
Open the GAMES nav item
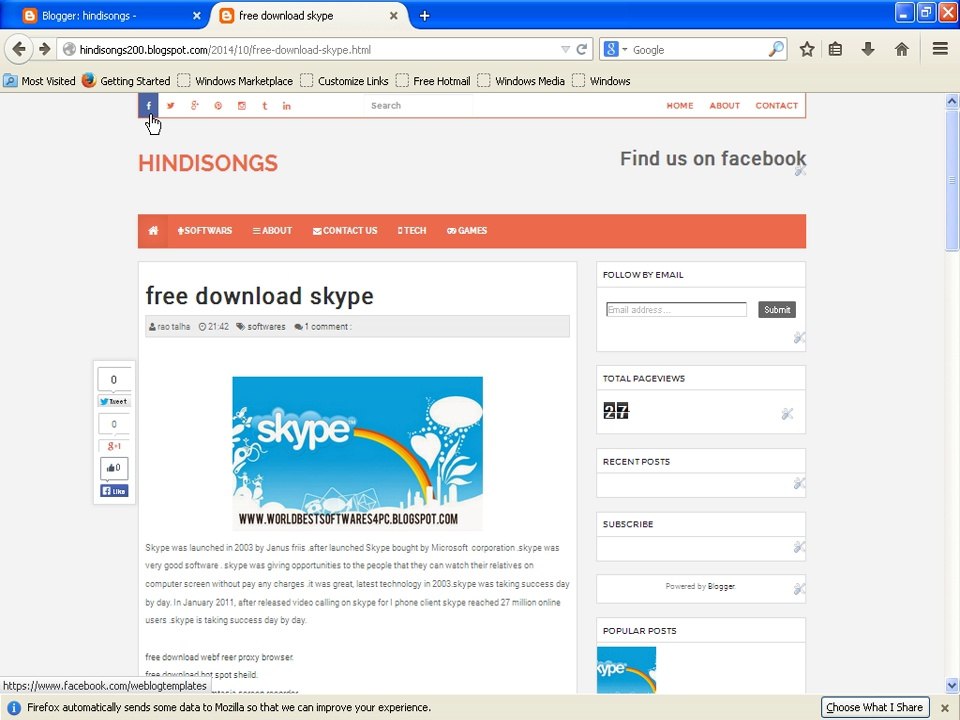tap(467, 231)
